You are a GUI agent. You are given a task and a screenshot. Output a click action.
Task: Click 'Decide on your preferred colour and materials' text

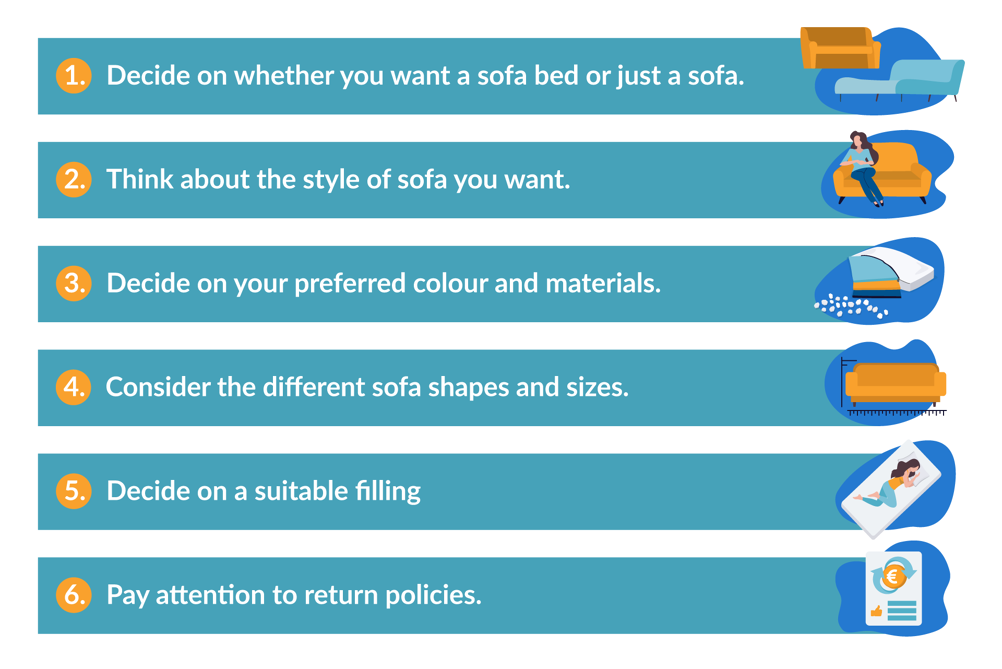pyautogui.click(x=383, y=284)
